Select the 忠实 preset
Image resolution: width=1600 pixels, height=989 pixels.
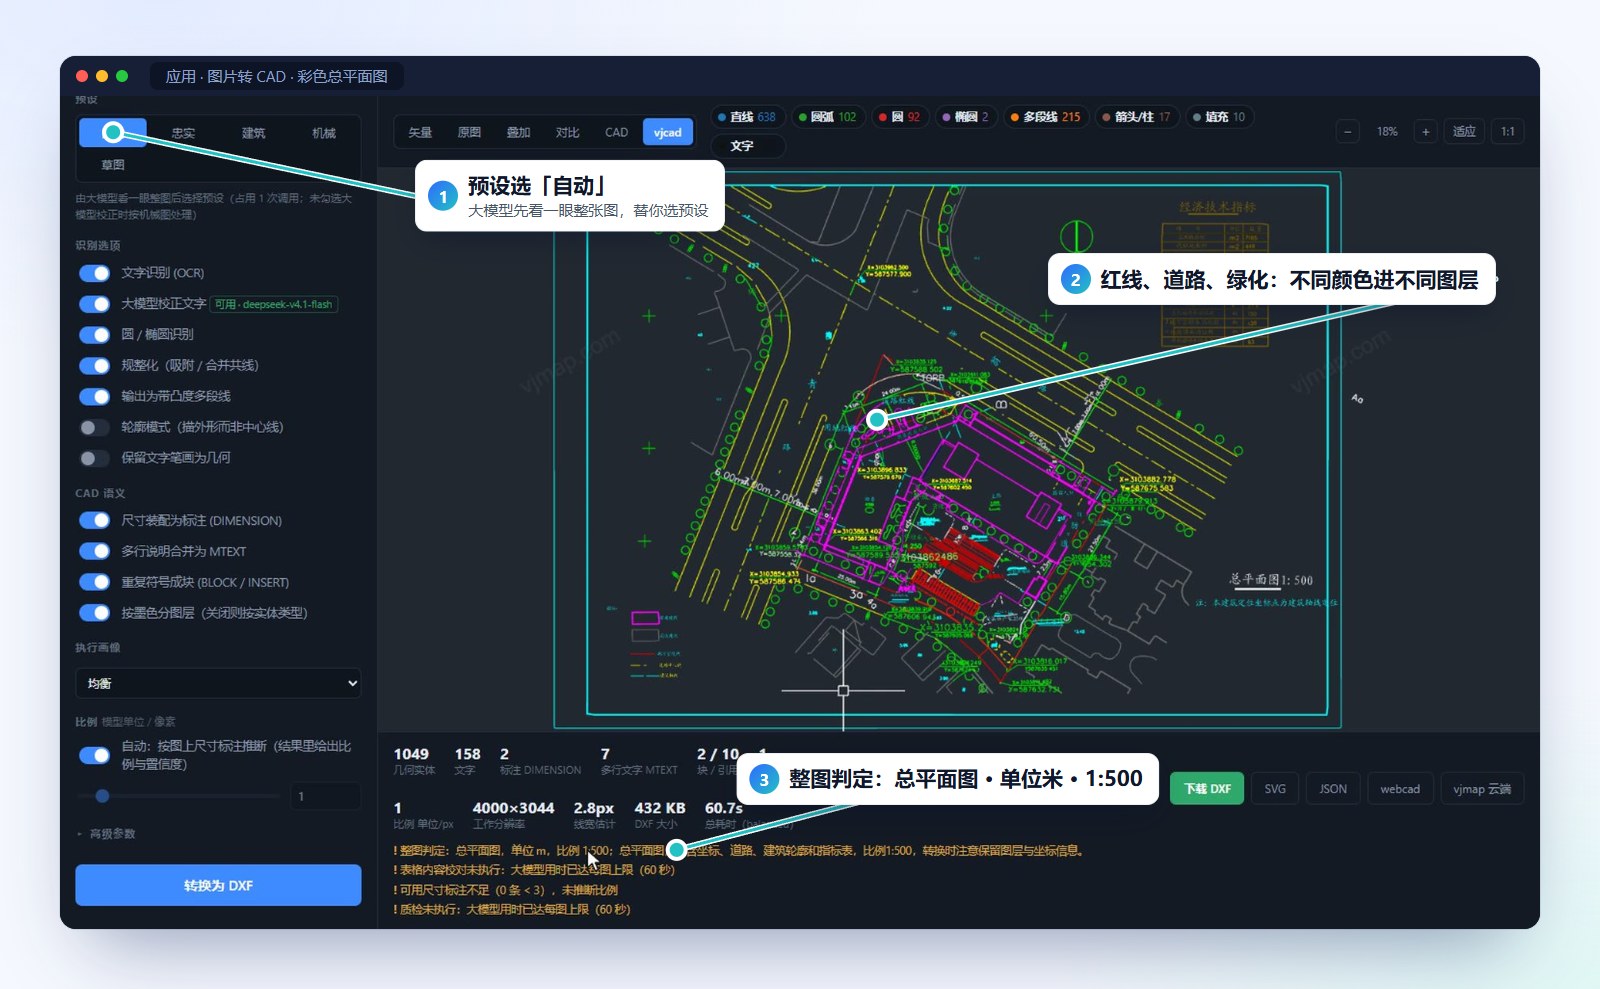click(183, 133)
